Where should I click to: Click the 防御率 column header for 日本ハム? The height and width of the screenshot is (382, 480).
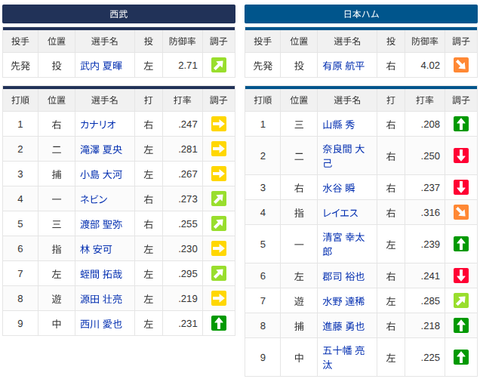pos(424,41)
